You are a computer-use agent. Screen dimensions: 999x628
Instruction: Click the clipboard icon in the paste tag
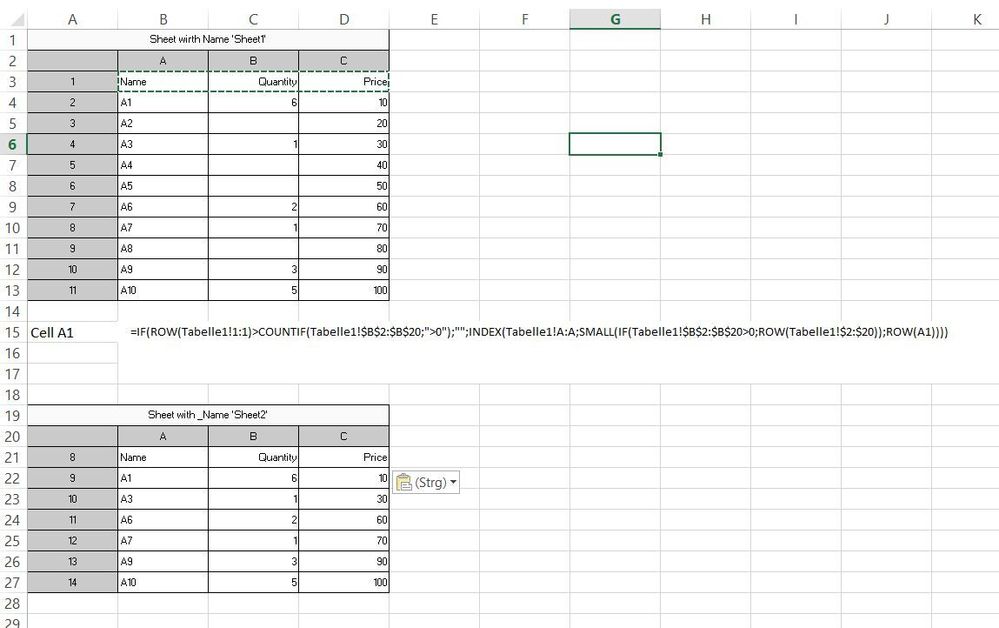click(404, 481)
